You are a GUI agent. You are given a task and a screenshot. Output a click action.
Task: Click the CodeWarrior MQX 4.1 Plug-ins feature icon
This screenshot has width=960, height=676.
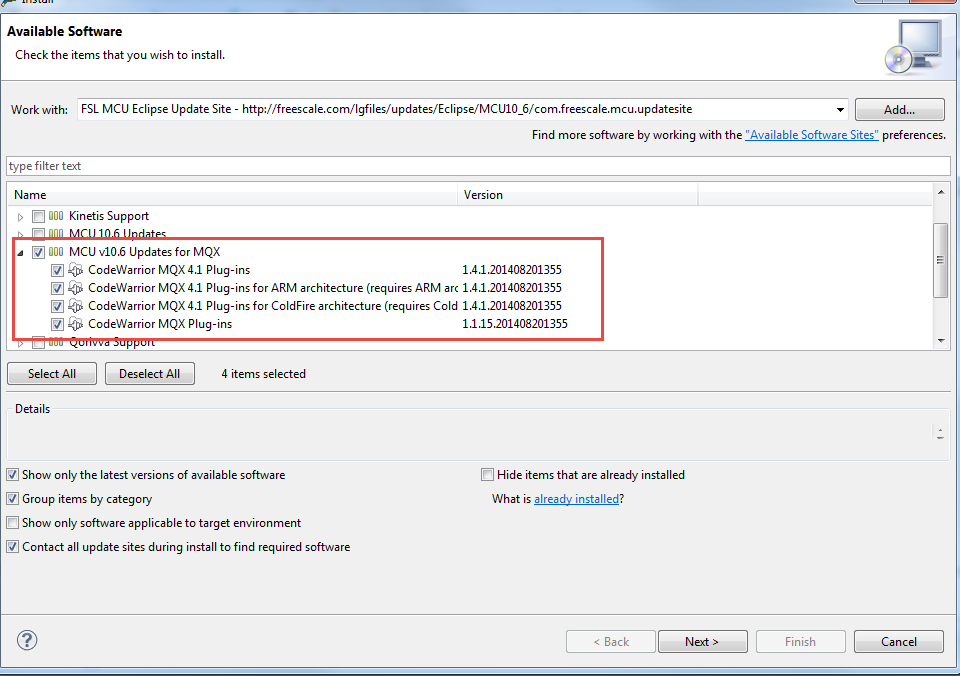pyautogui.click(x=75, y=269)
